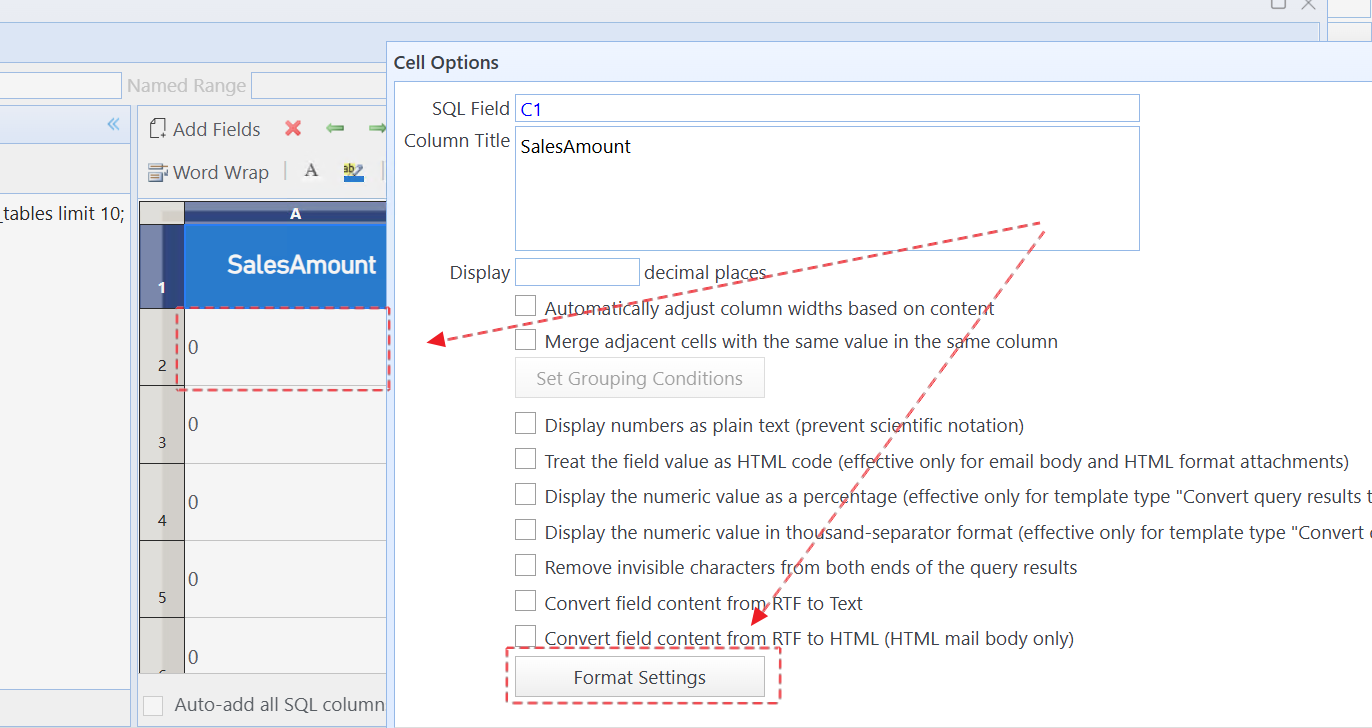Open the highlight color icon
This screenshot has width=1372, height=728.
[x=353, y=171]
